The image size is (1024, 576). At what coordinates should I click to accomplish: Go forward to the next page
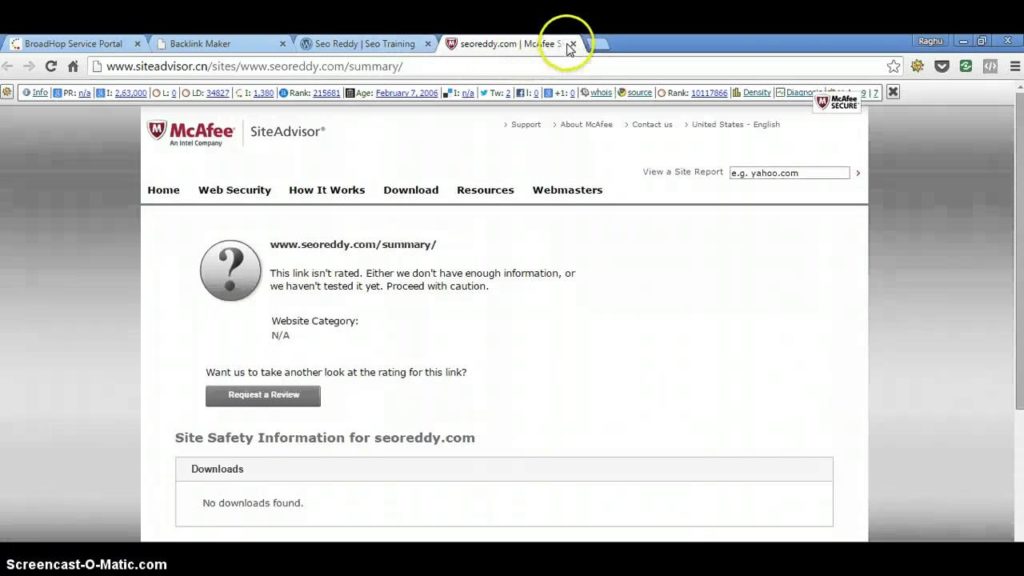tap(29, 66)
